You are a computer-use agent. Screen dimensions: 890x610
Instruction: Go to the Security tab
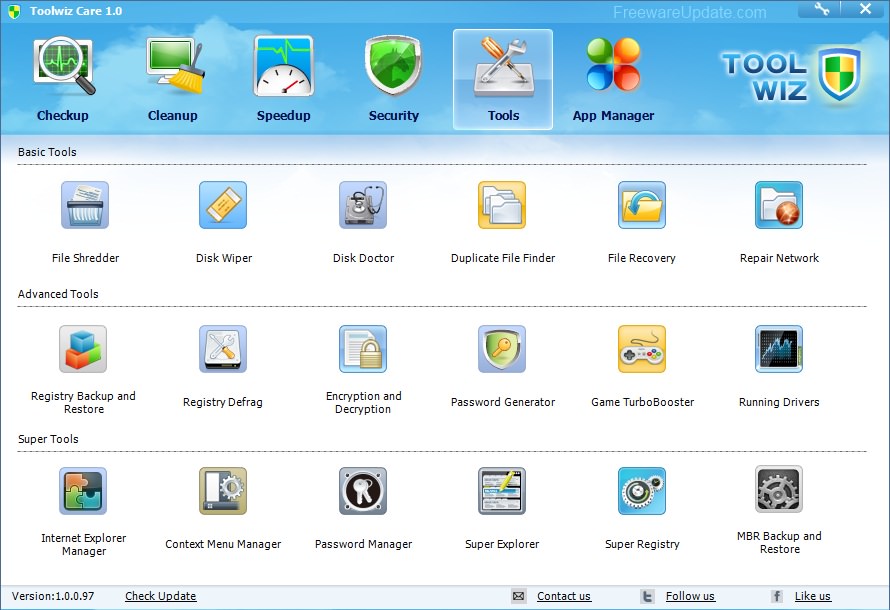[x=393, y=79]
